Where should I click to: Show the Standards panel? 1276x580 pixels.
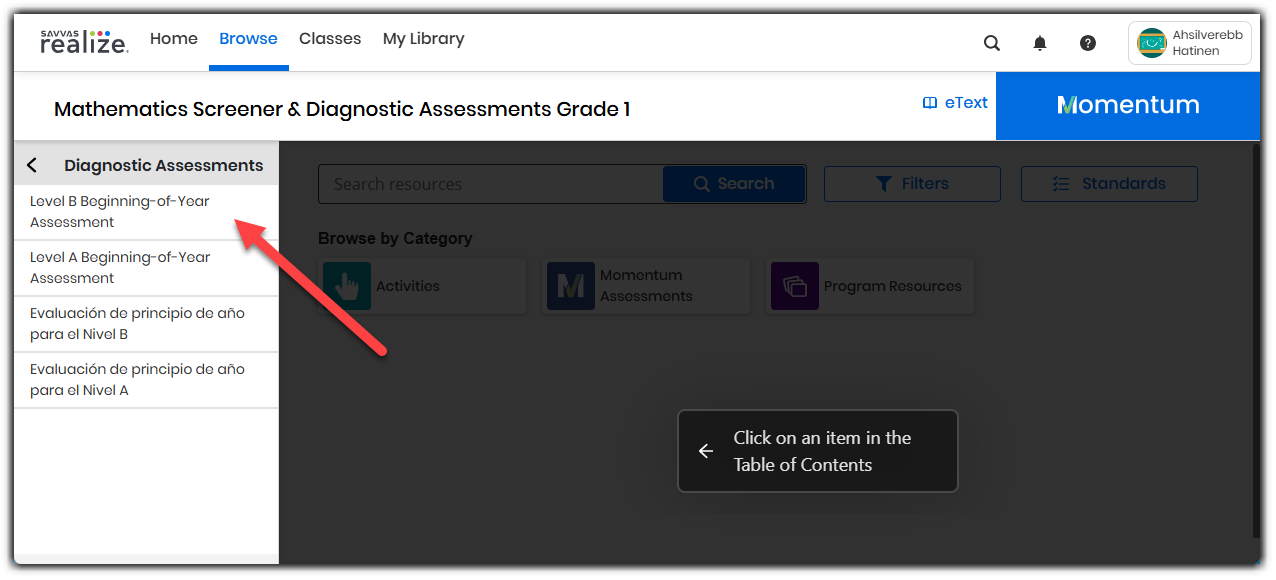coord(1108,183)
